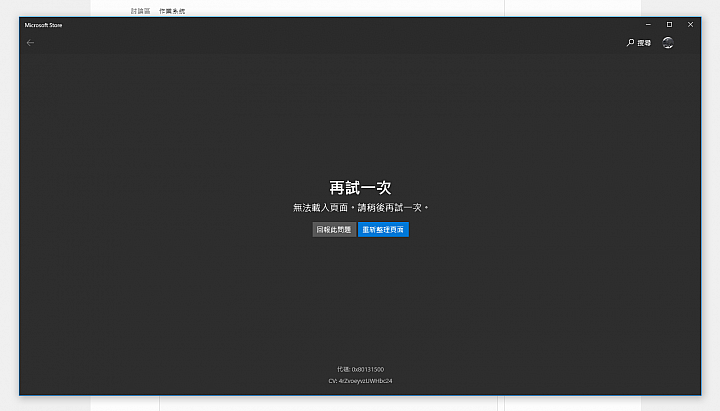This screenshot has width=720, height=411.
Task: Maximize the Microsoft Store window
Action: (x=669, y=25)
